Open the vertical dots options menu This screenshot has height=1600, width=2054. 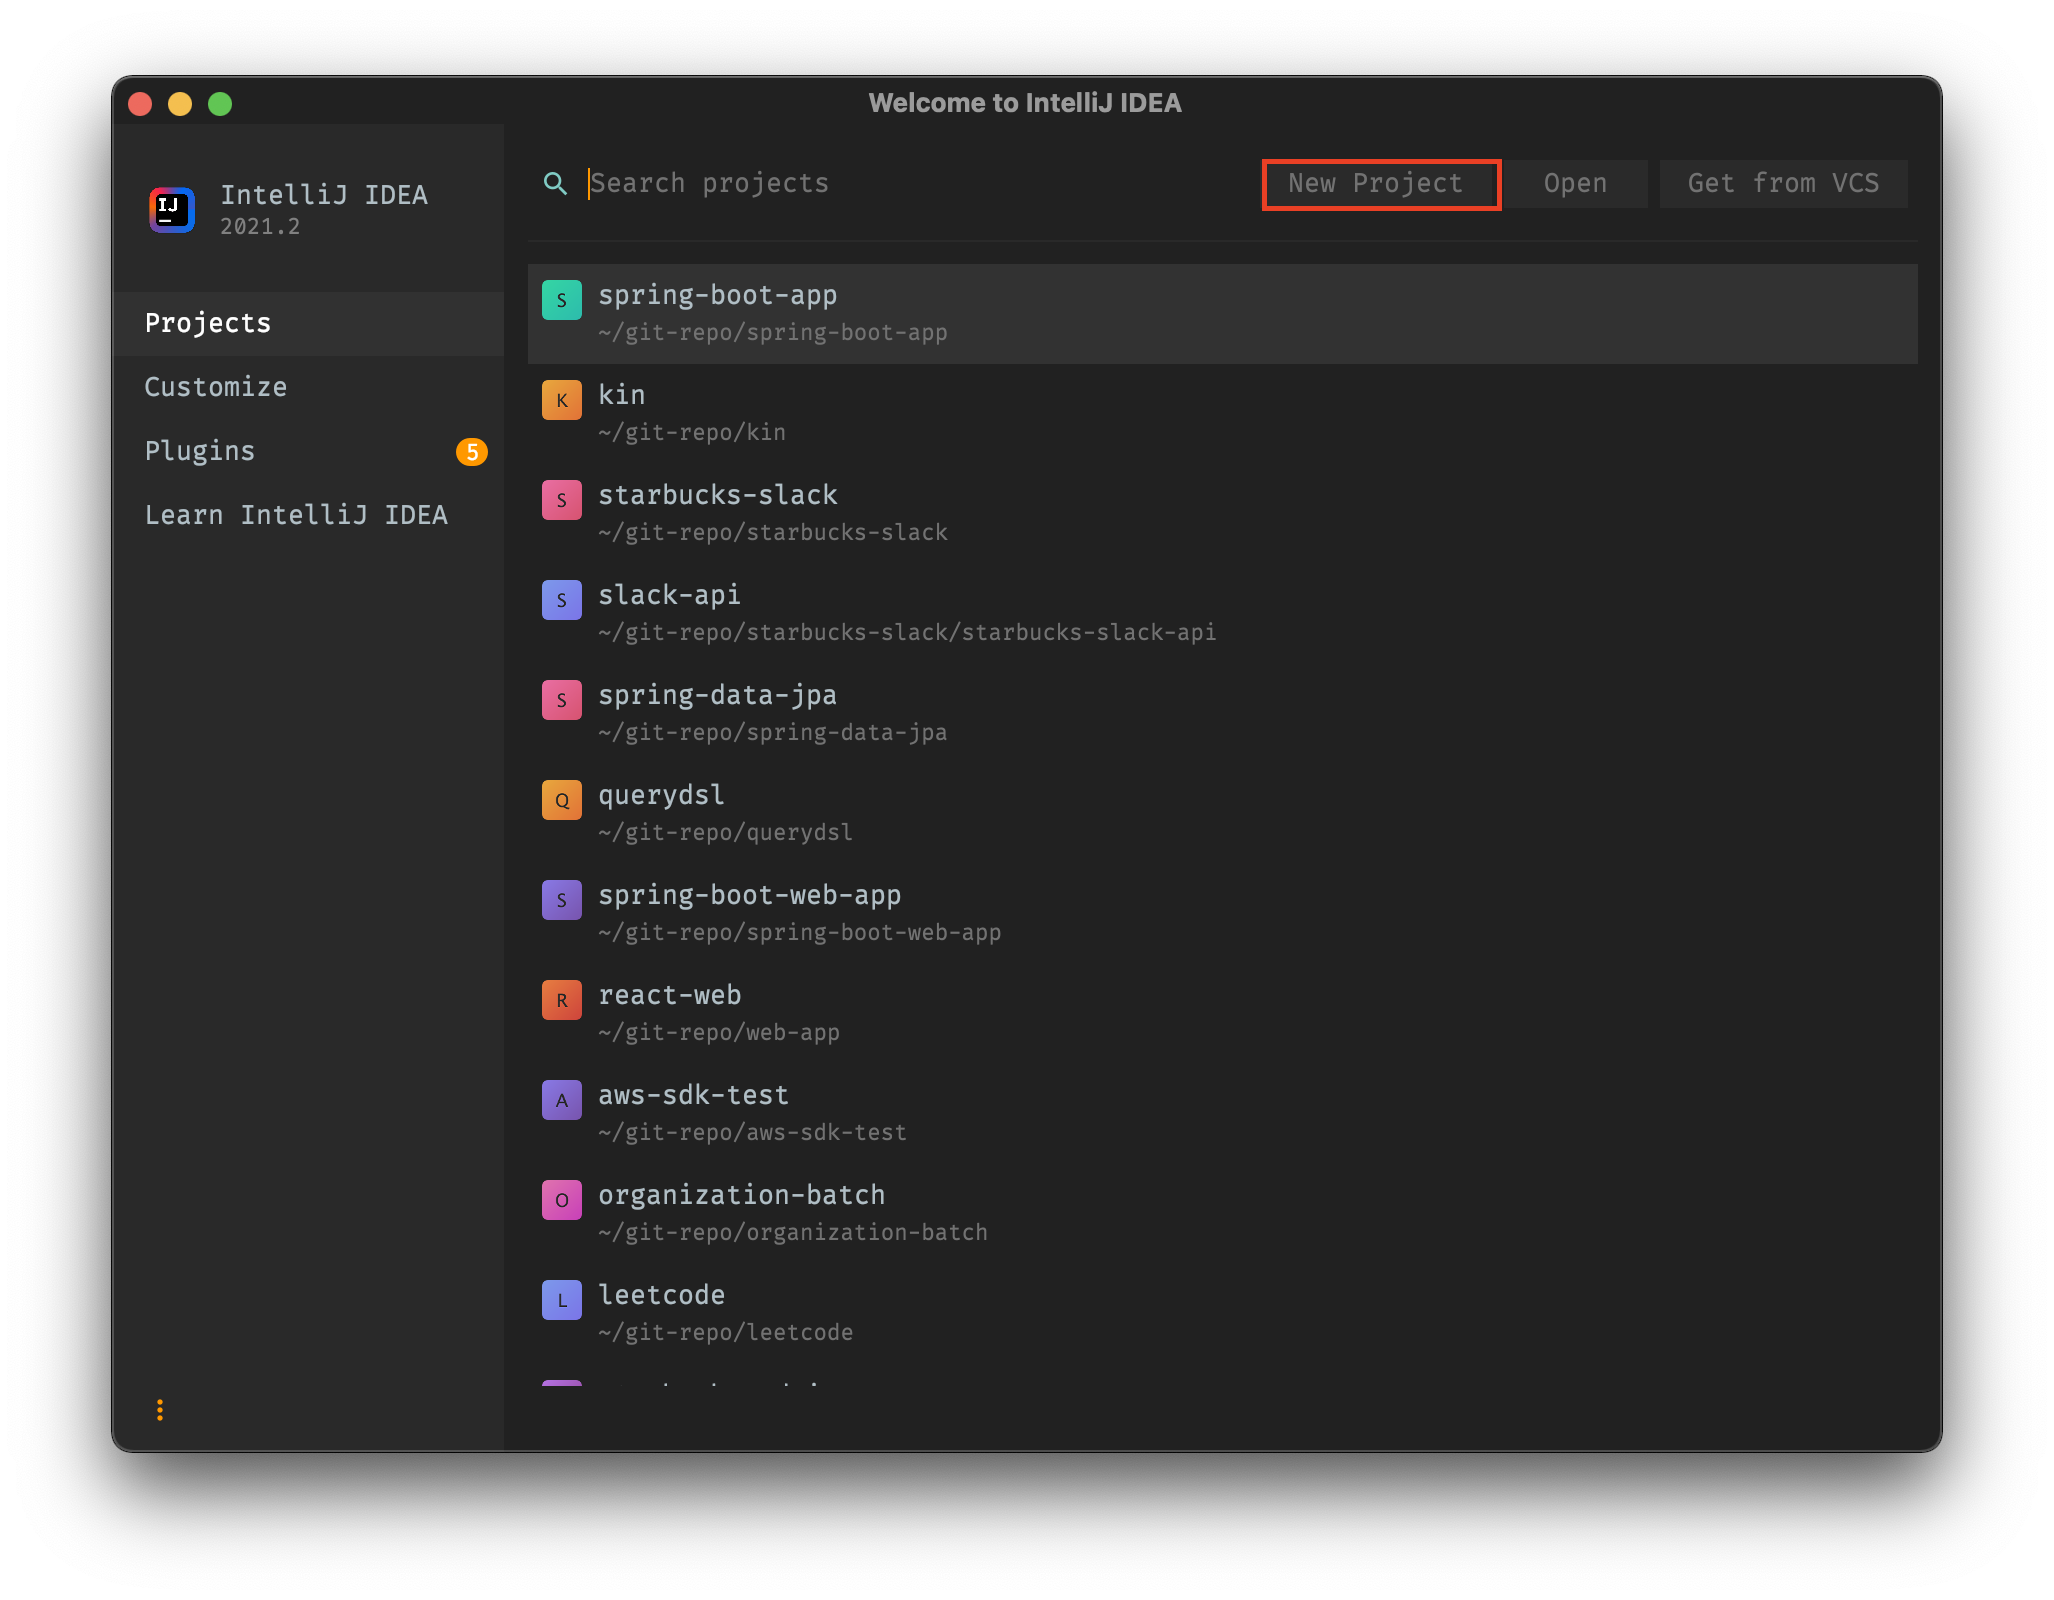[160, 1410]
